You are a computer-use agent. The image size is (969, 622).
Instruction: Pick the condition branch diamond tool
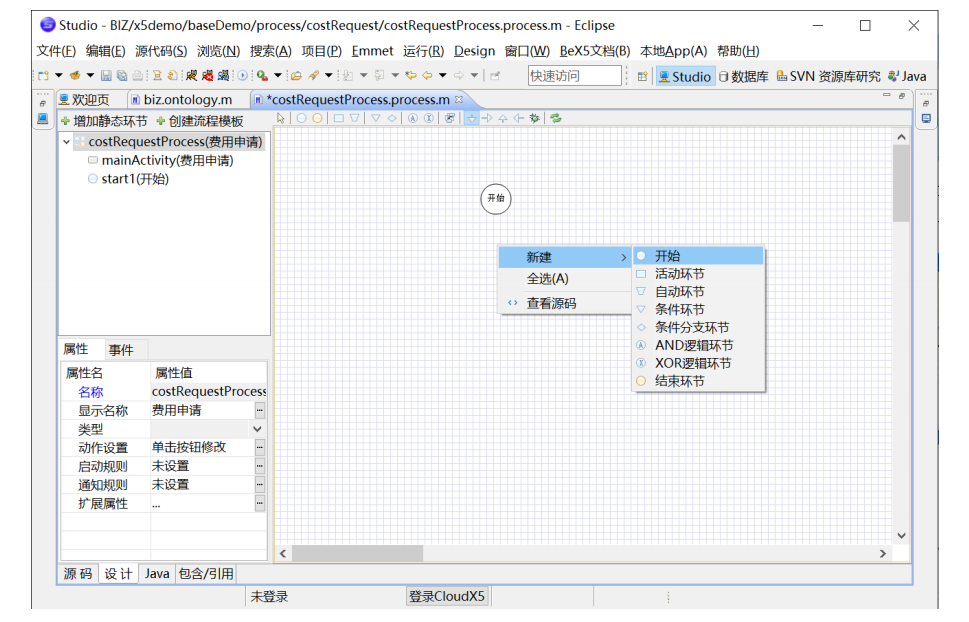(x=391, y=119)
